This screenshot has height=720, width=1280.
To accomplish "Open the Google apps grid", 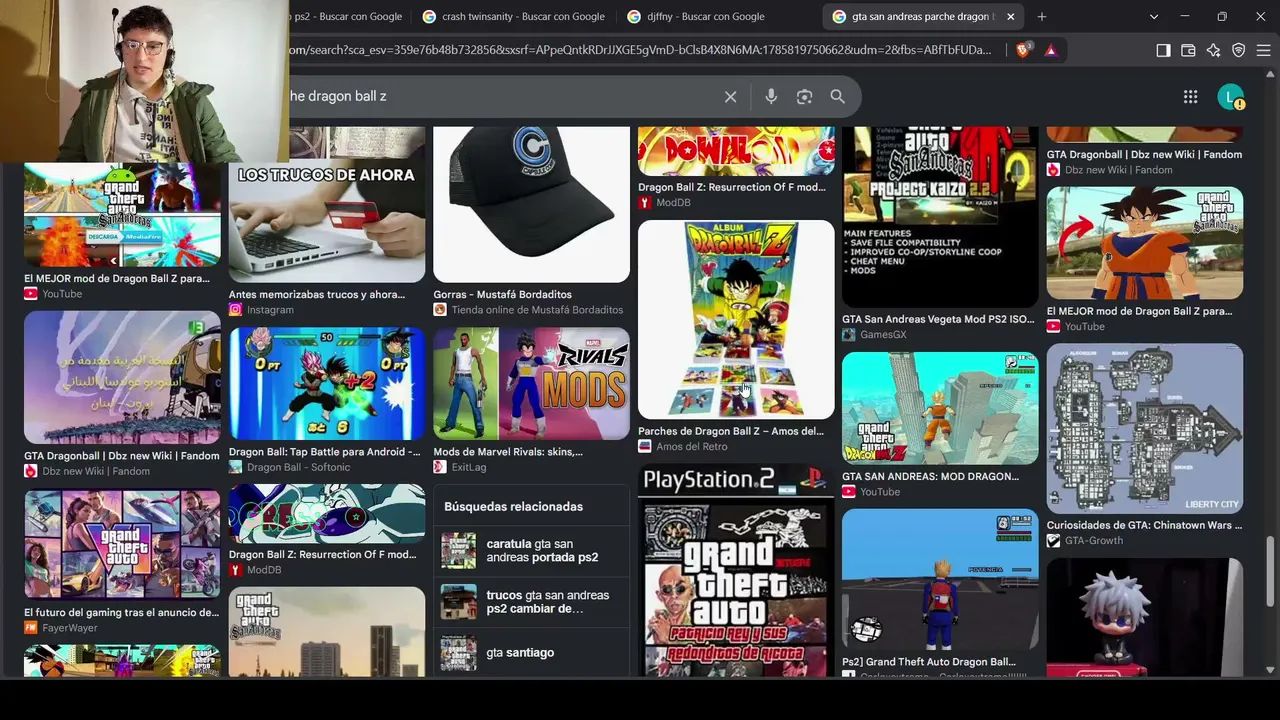I will [1190, 96].
